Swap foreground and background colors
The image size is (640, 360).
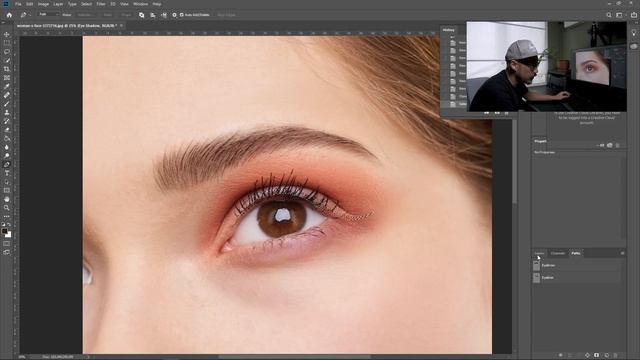tap(9, 224)
